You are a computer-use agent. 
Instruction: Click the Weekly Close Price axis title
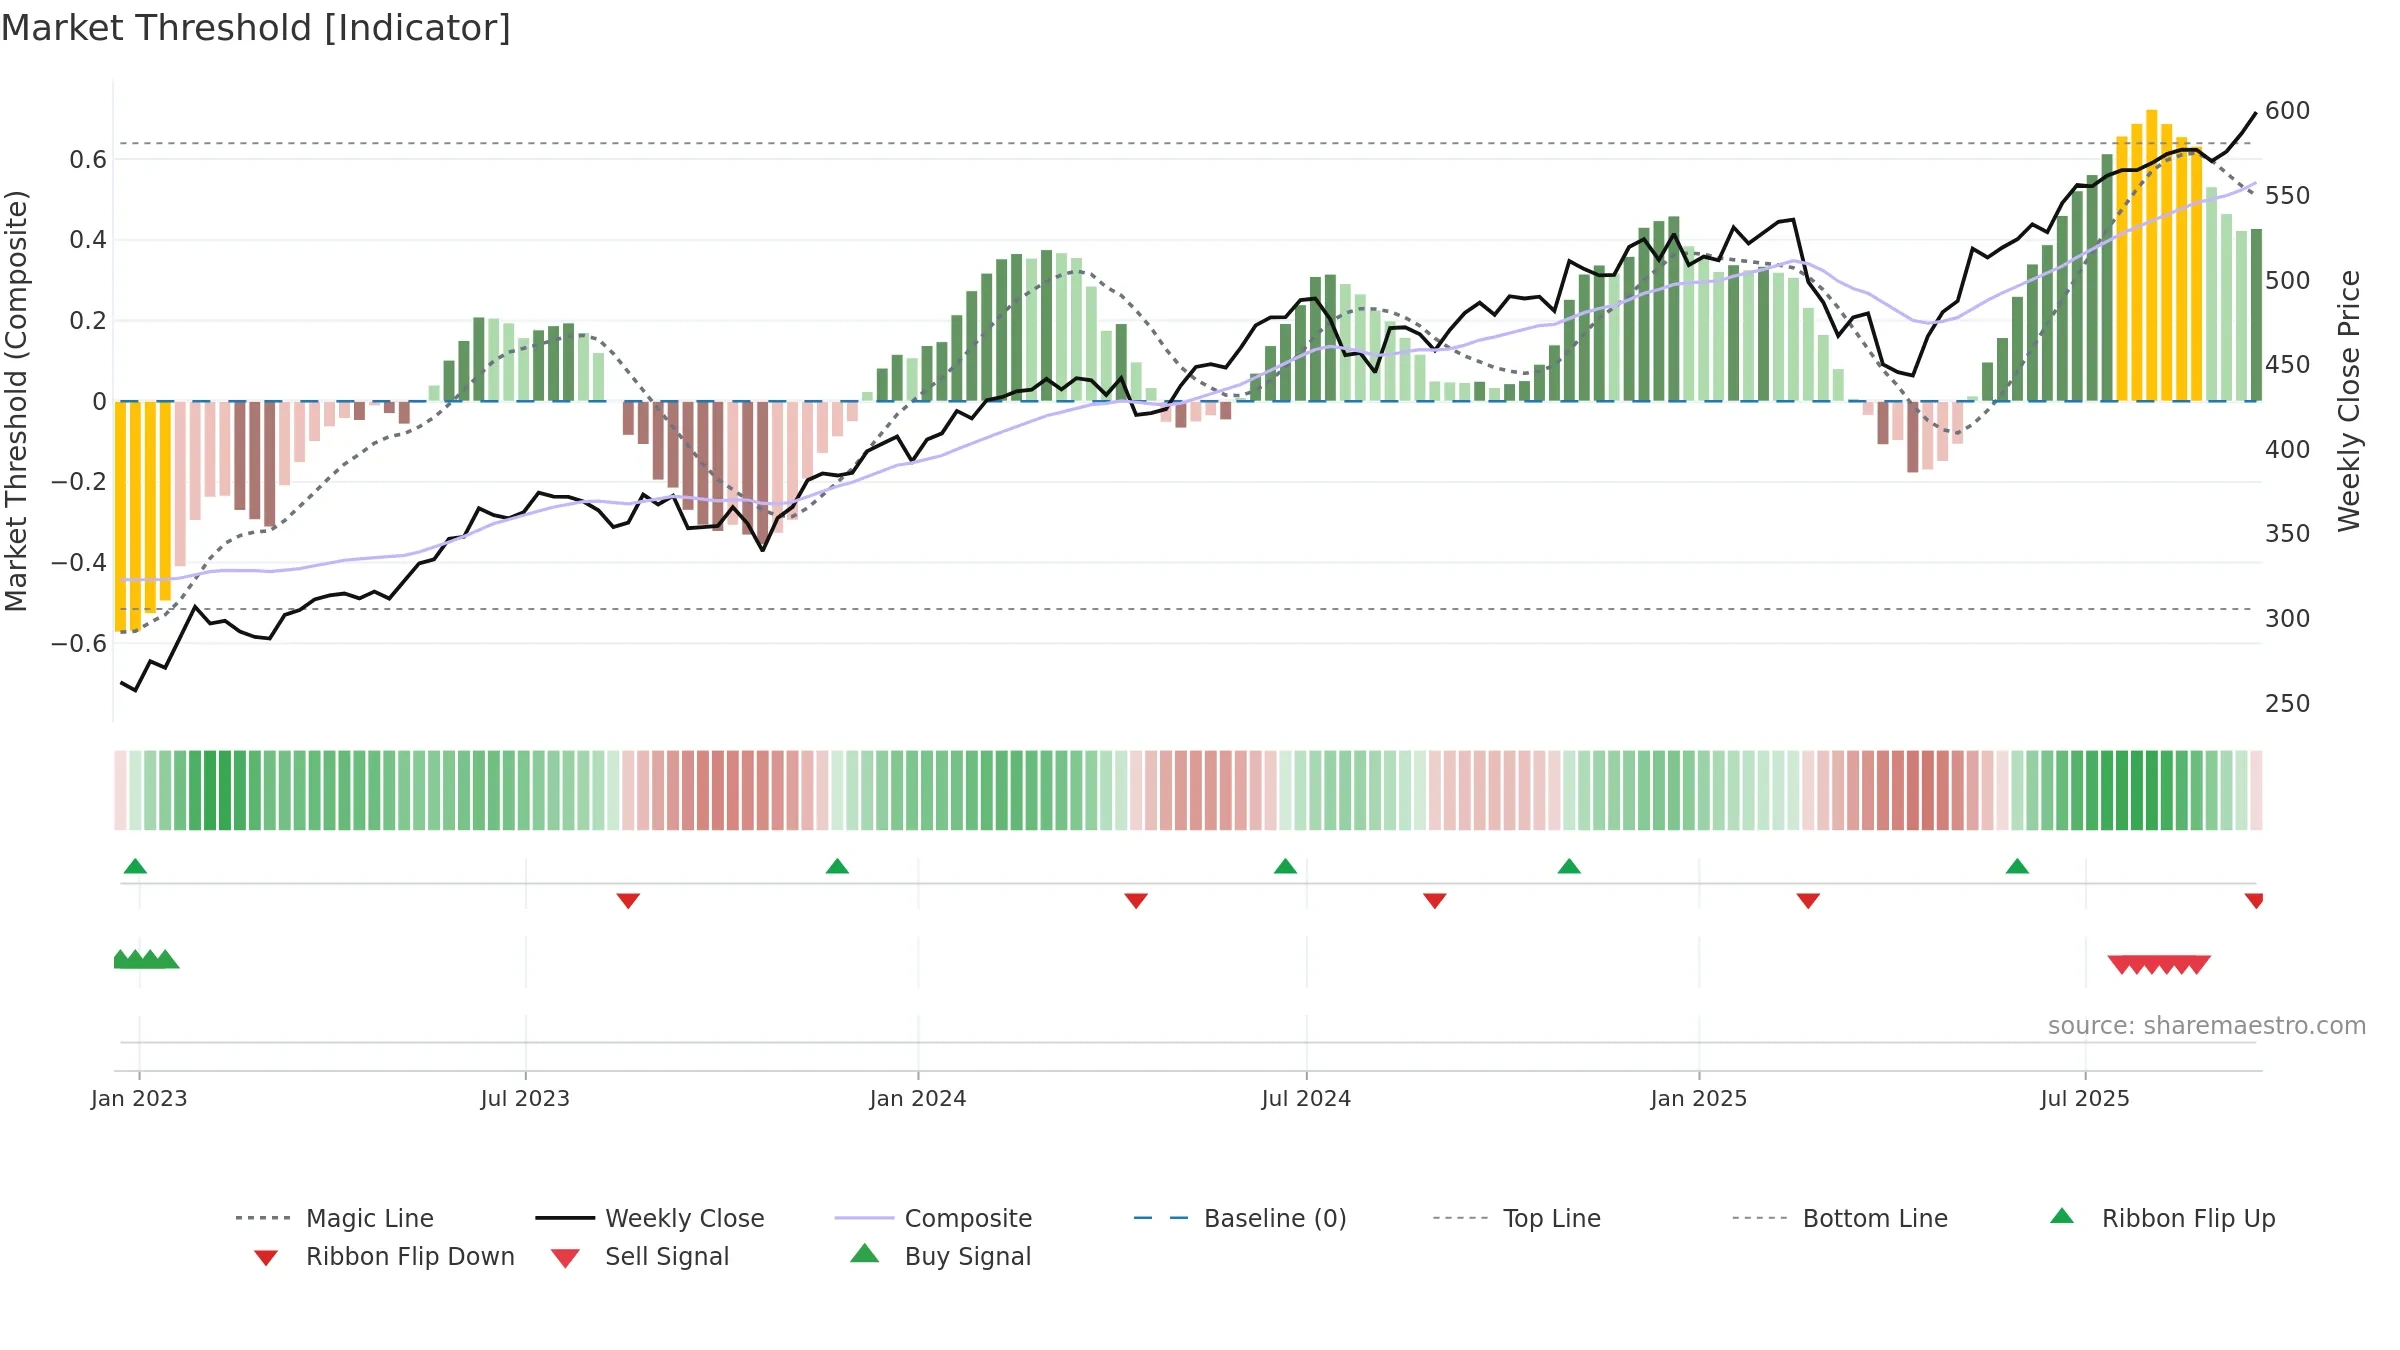coord(2349,401)
